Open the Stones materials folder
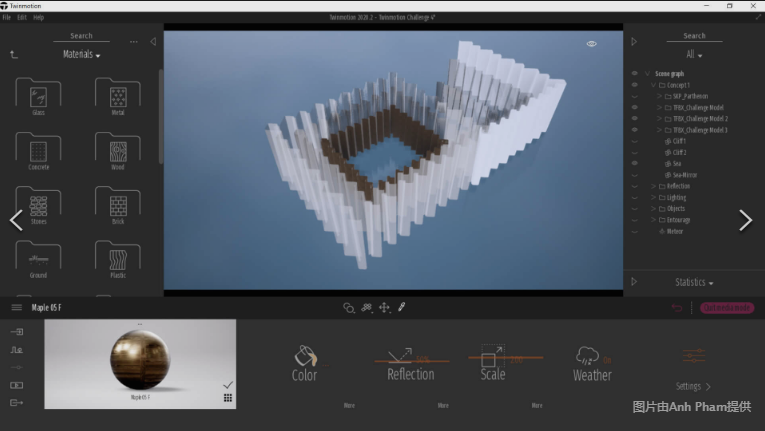This screenshot has height=431, width=765. pos(39,205)
